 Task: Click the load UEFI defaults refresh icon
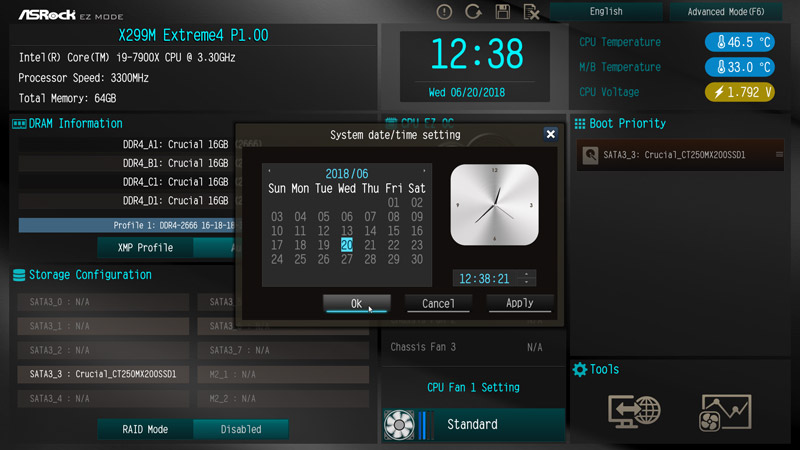coord(473,12)
